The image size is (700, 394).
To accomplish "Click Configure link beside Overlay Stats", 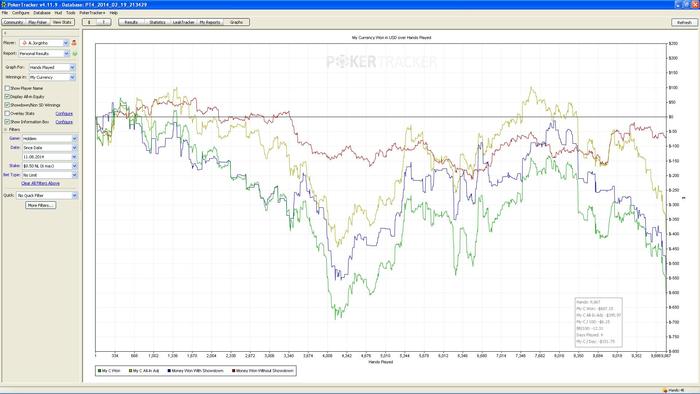I will pyautogui.click(x=64, y=114).
